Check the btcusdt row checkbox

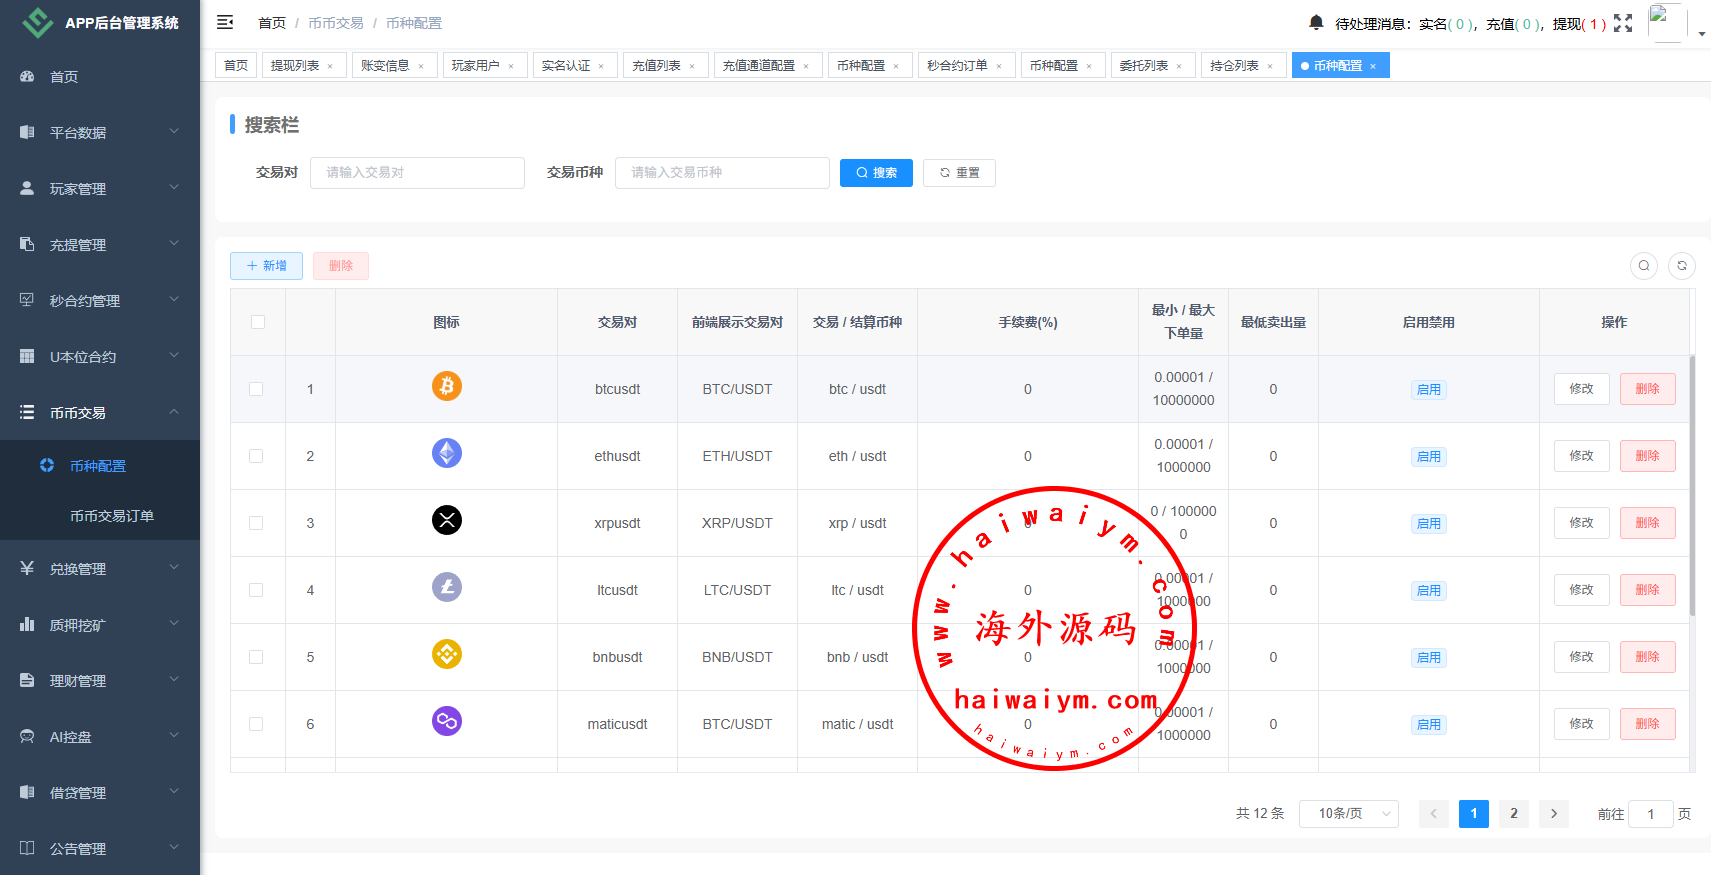click(x=257, y=389)
